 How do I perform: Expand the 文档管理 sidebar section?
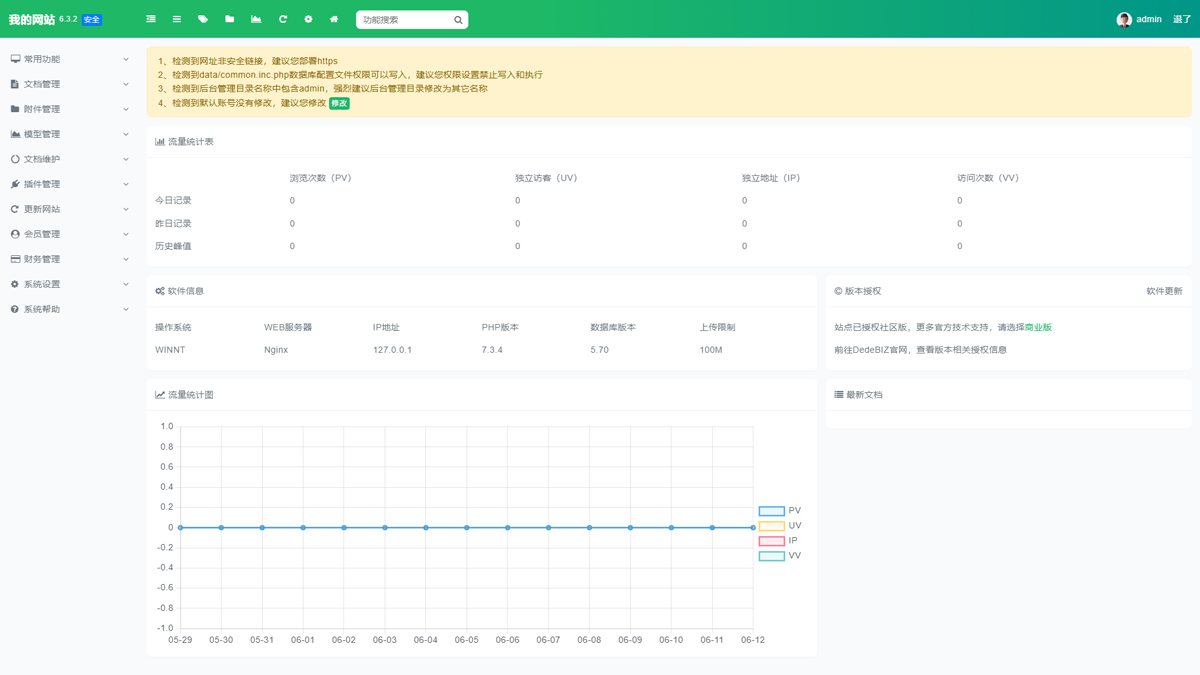pyautogui.click(x=70, y=84)
